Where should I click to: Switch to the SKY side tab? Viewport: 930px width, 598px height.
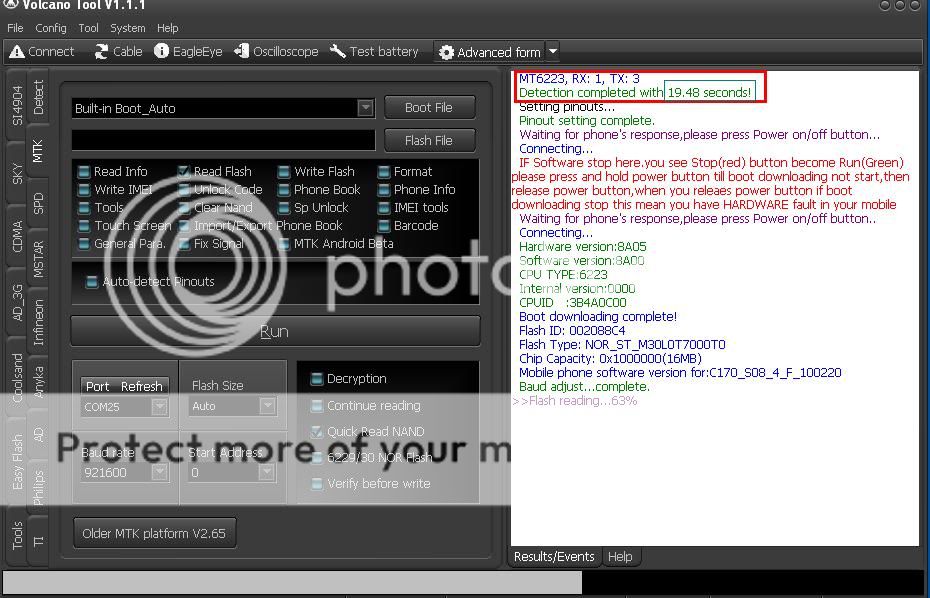point(17,173)
